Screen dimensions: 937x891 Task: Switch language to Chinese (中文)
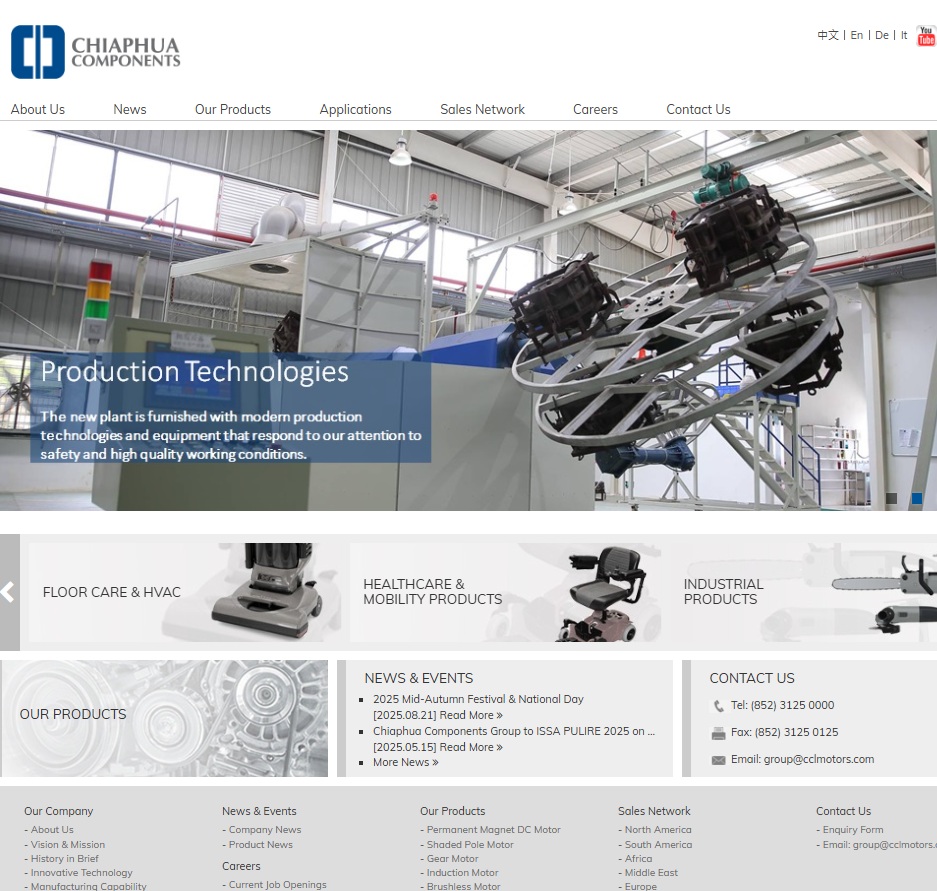[x=828, y=35]
